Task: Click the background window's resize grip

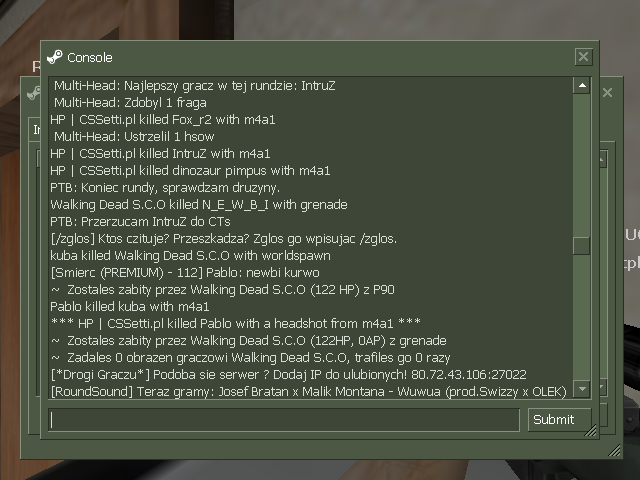Action: point(615,451)
